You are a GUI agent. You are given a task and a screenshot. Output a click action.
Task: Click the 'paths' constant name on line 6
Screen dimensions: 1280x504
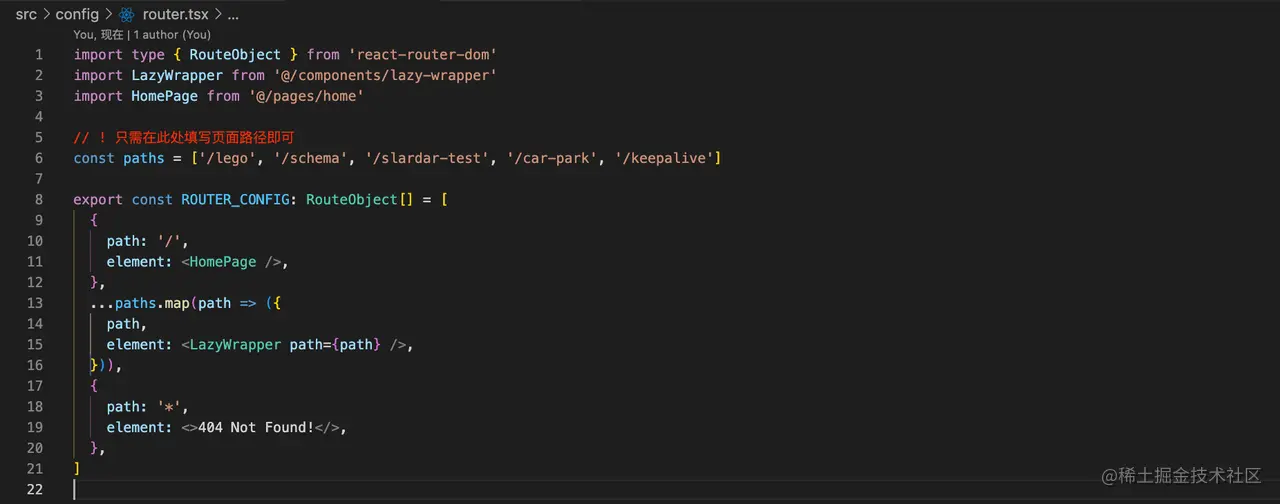point(144,158)
